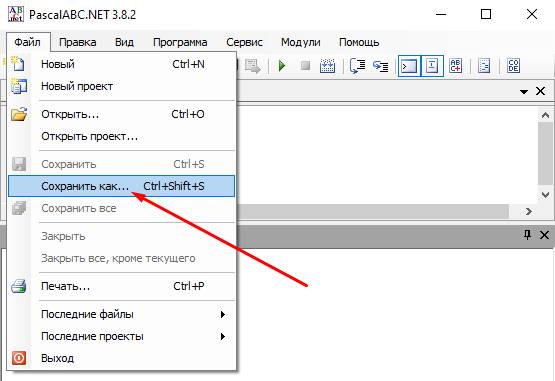Viewport: 555px width, 381px height.
Task: Click the gray Stop program icon
Action: pos(305,66)
